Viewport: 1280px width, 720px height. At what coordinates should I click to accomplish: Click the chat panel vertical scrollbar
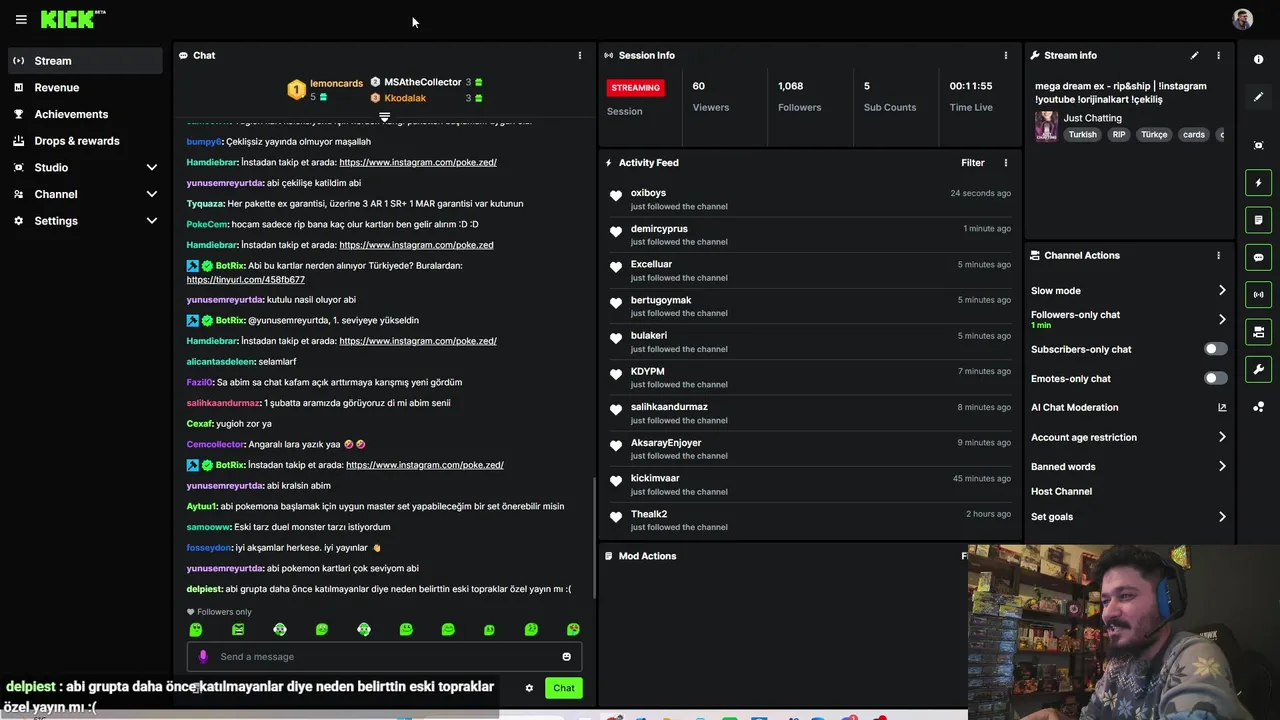point(594,540)
